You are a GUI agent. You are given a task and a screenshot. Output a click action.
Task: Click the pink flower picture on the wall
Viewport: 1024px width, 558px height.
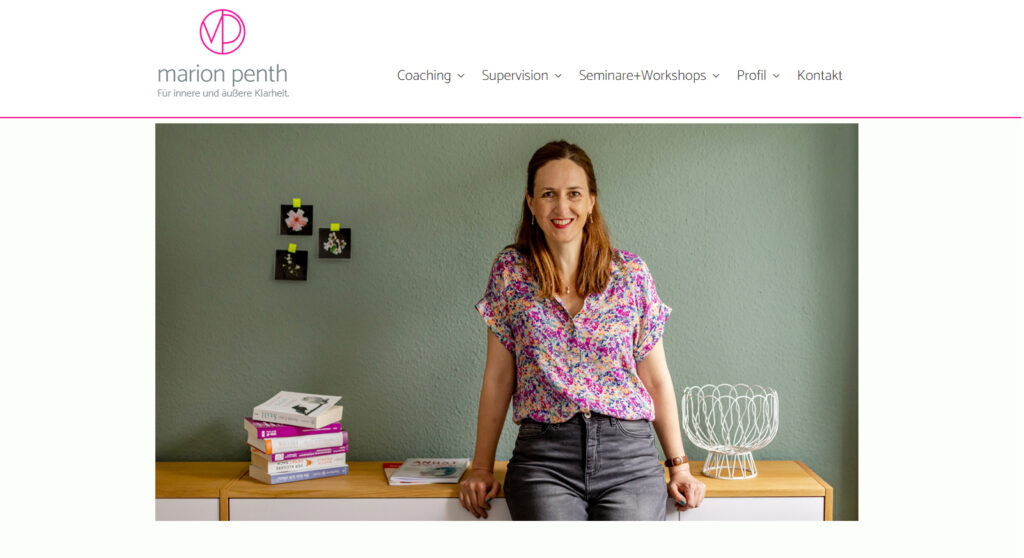pos(296,220)
